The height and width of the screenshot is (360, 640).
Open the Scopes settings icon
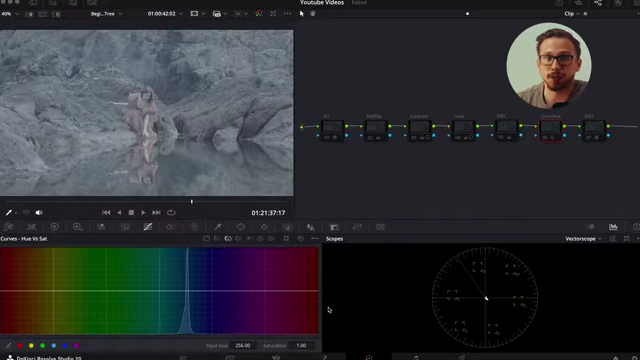[x=612, y=239]
